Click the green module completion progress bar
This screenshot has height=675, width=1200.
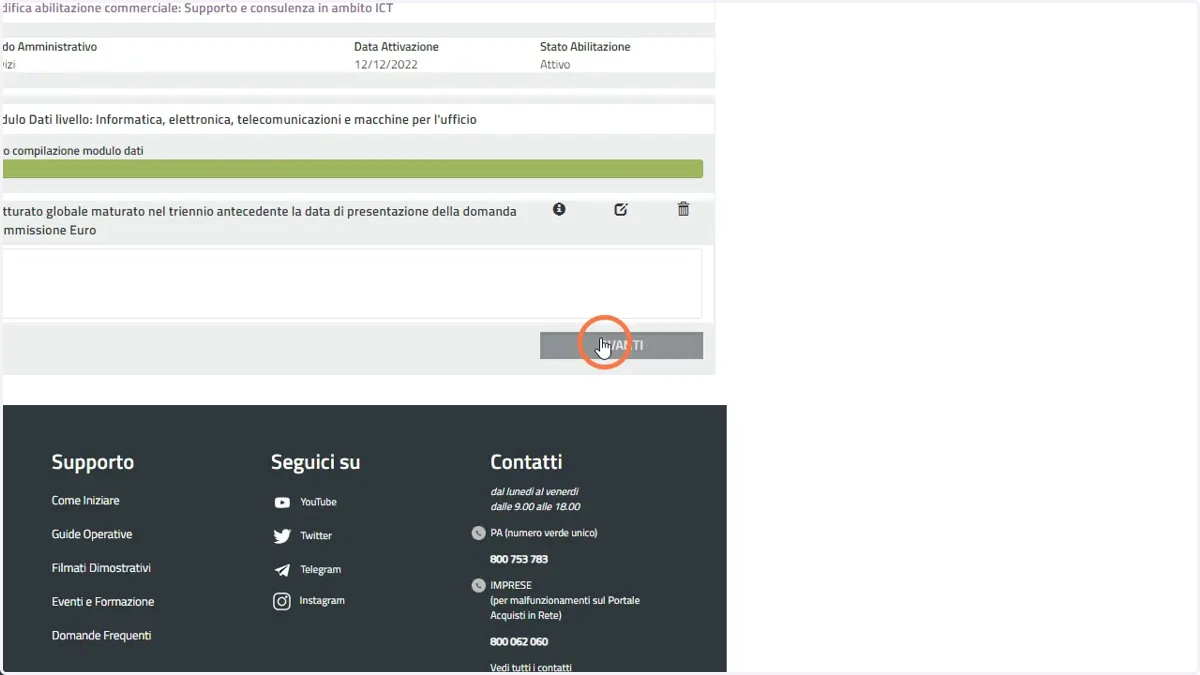pyautogui.click(x=352, y=169)
